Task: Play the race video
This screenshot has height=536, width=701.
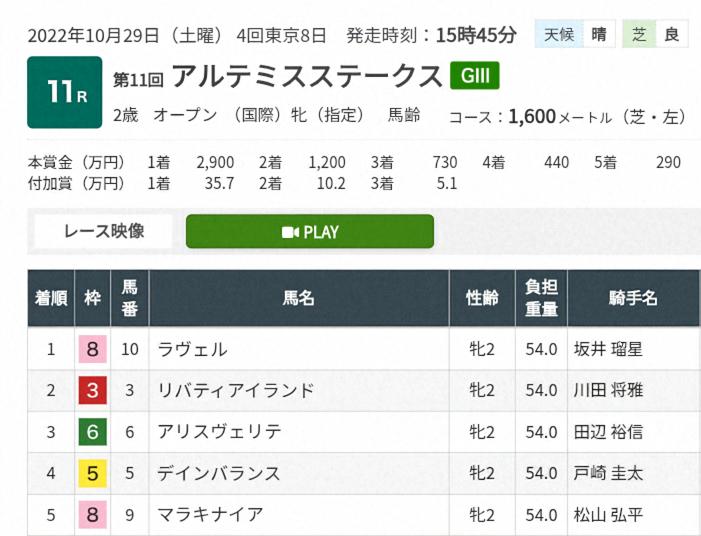Action: tap(310, 232)
